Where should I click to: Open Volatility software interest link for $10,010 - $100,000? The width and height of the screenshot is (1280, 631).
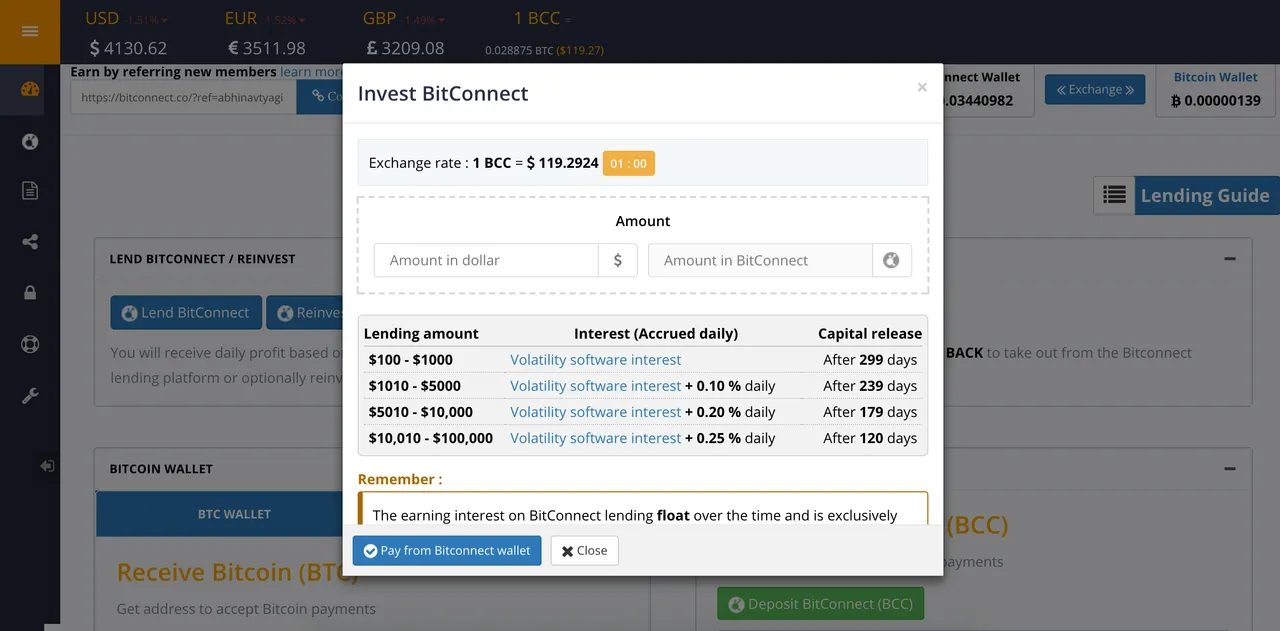(596, 437)
